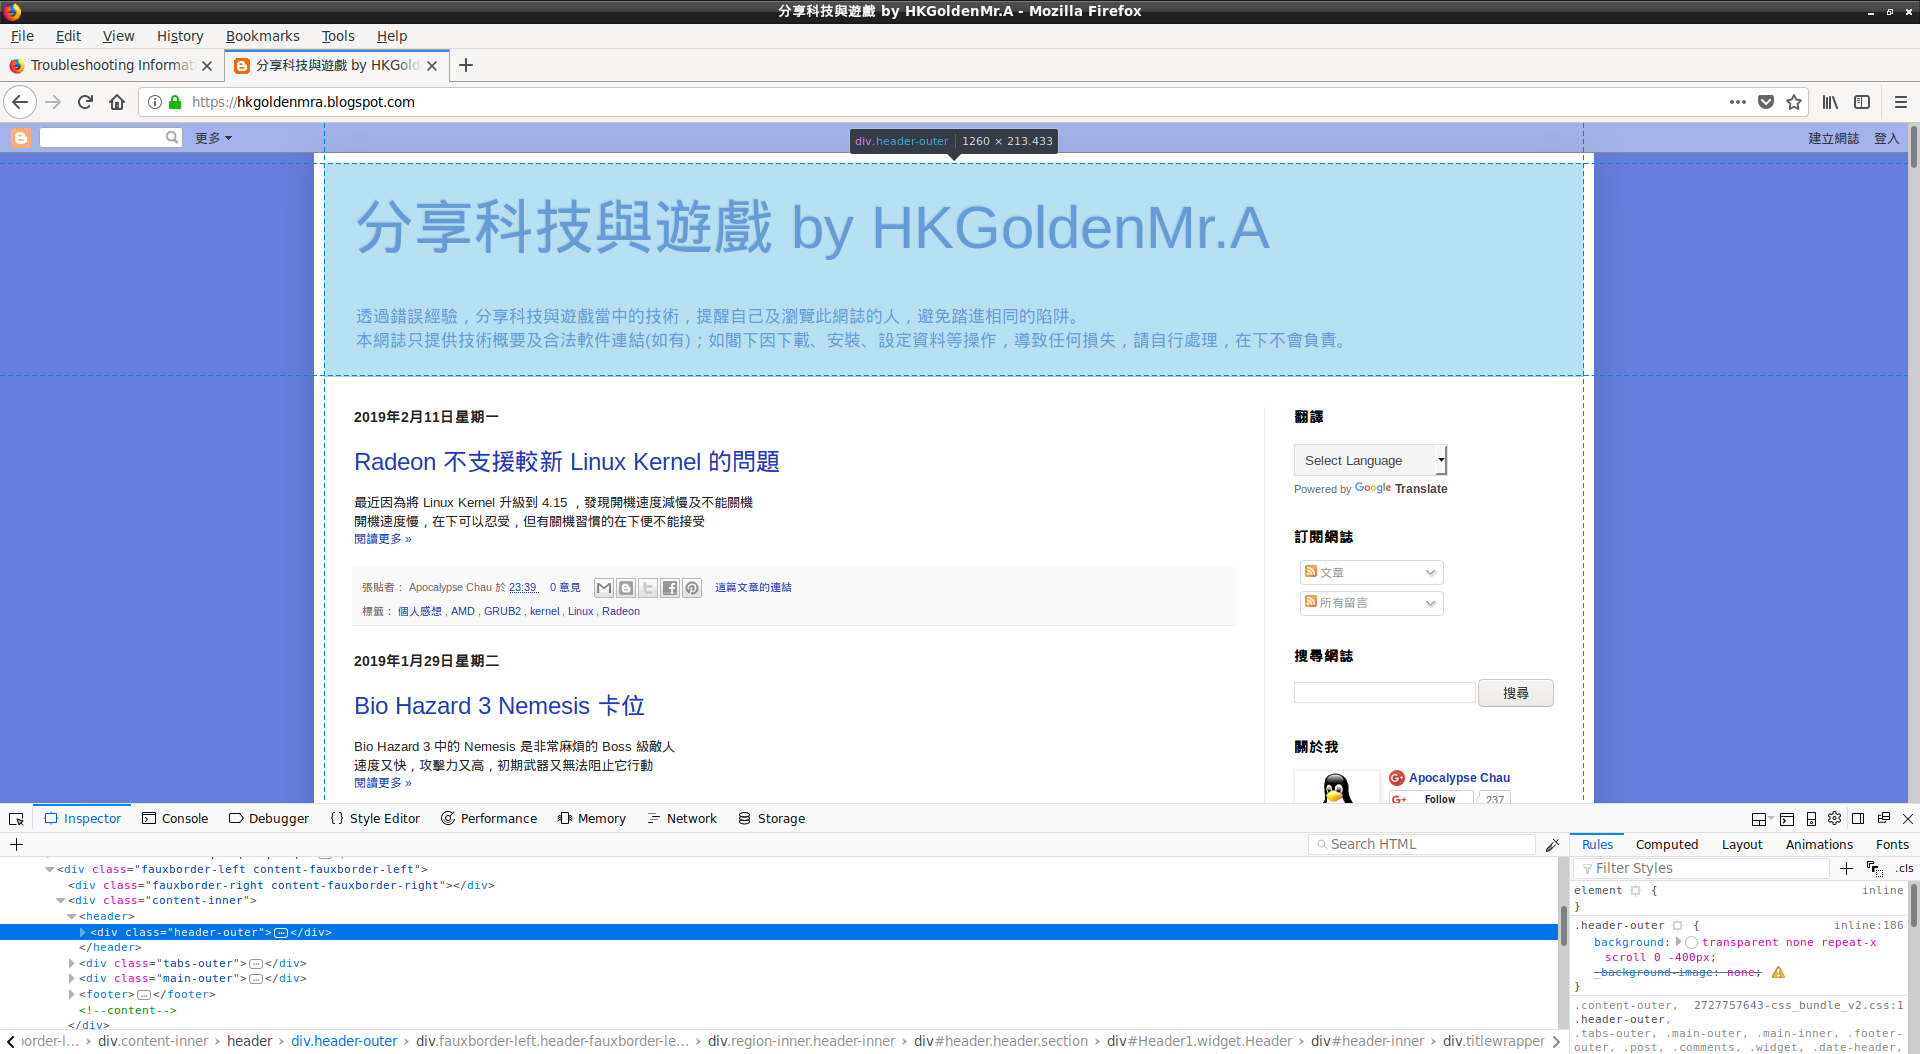Switch to the Console tab

(x=175, y=818)
